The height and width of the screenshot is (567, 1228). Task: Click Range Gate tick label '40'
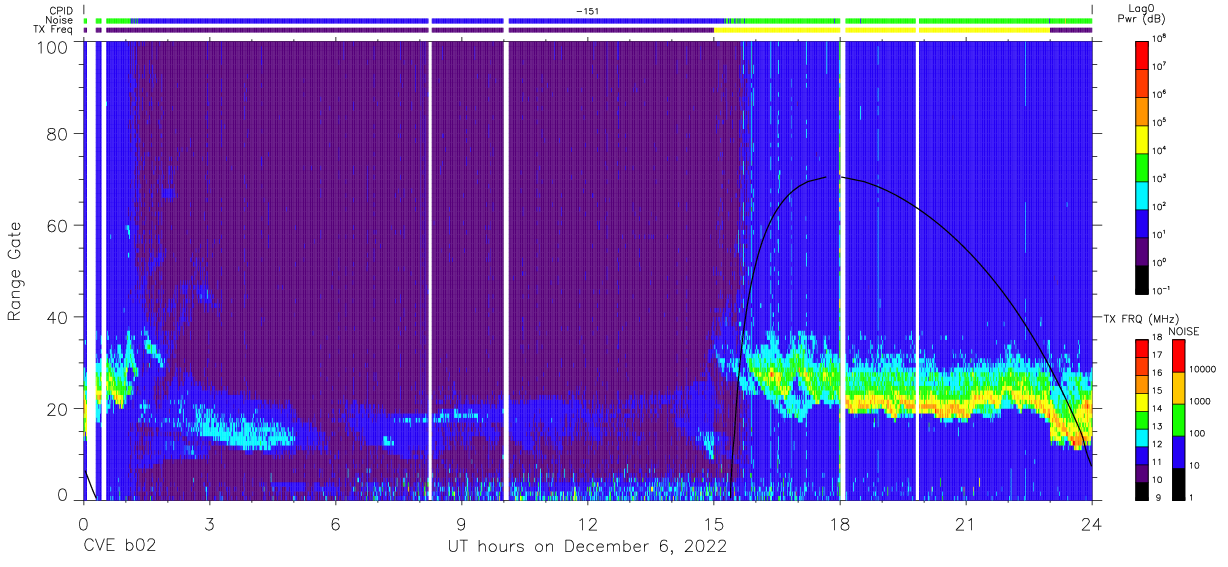coord(57,317)
